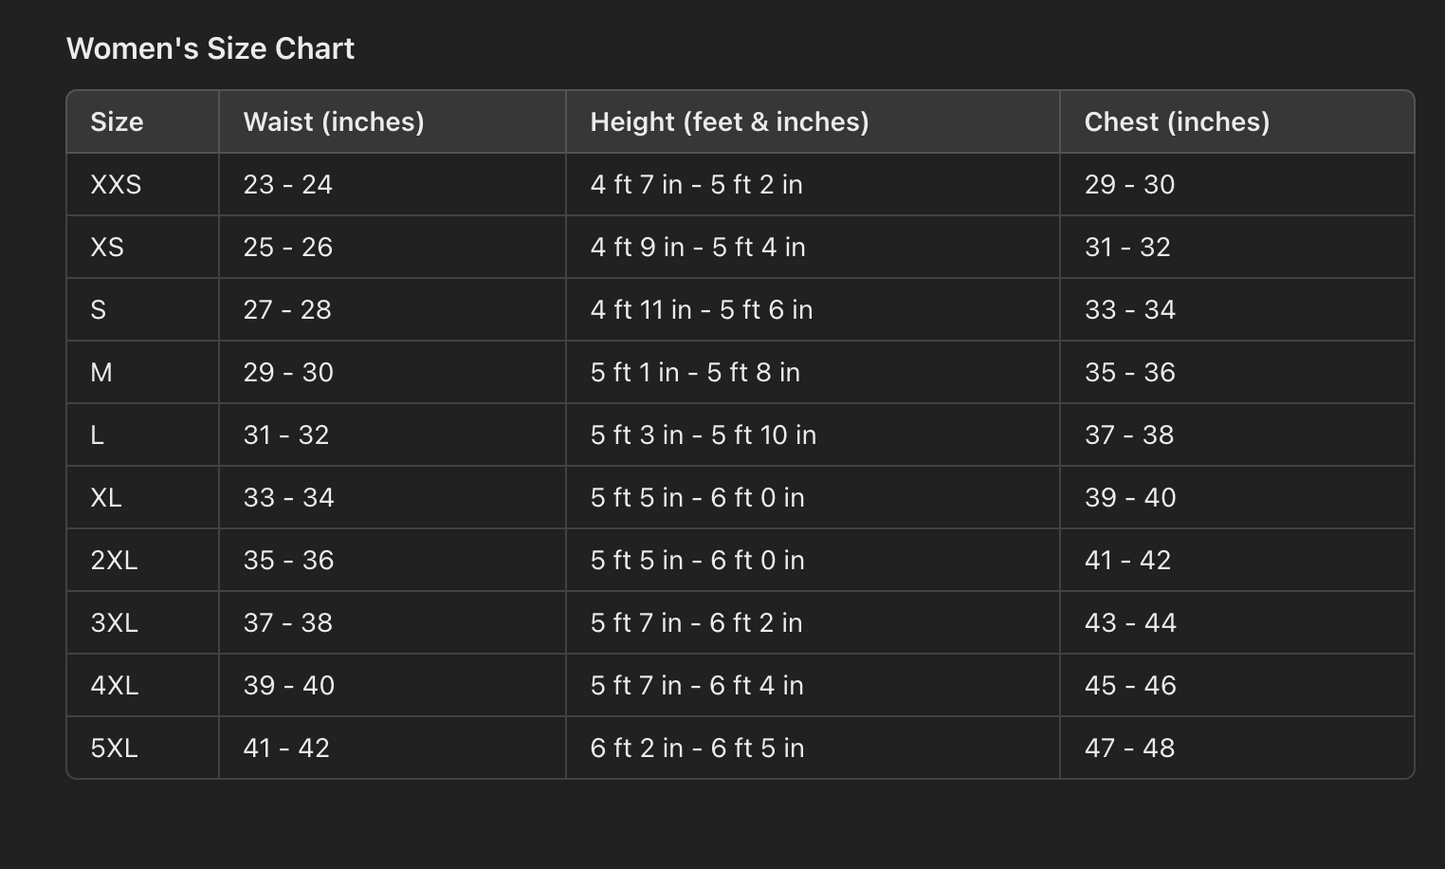Image resolution: width=1445 pixels, height=869 pixels.
Task: Select the S size height range cell
Action: [x=701, y=310]
